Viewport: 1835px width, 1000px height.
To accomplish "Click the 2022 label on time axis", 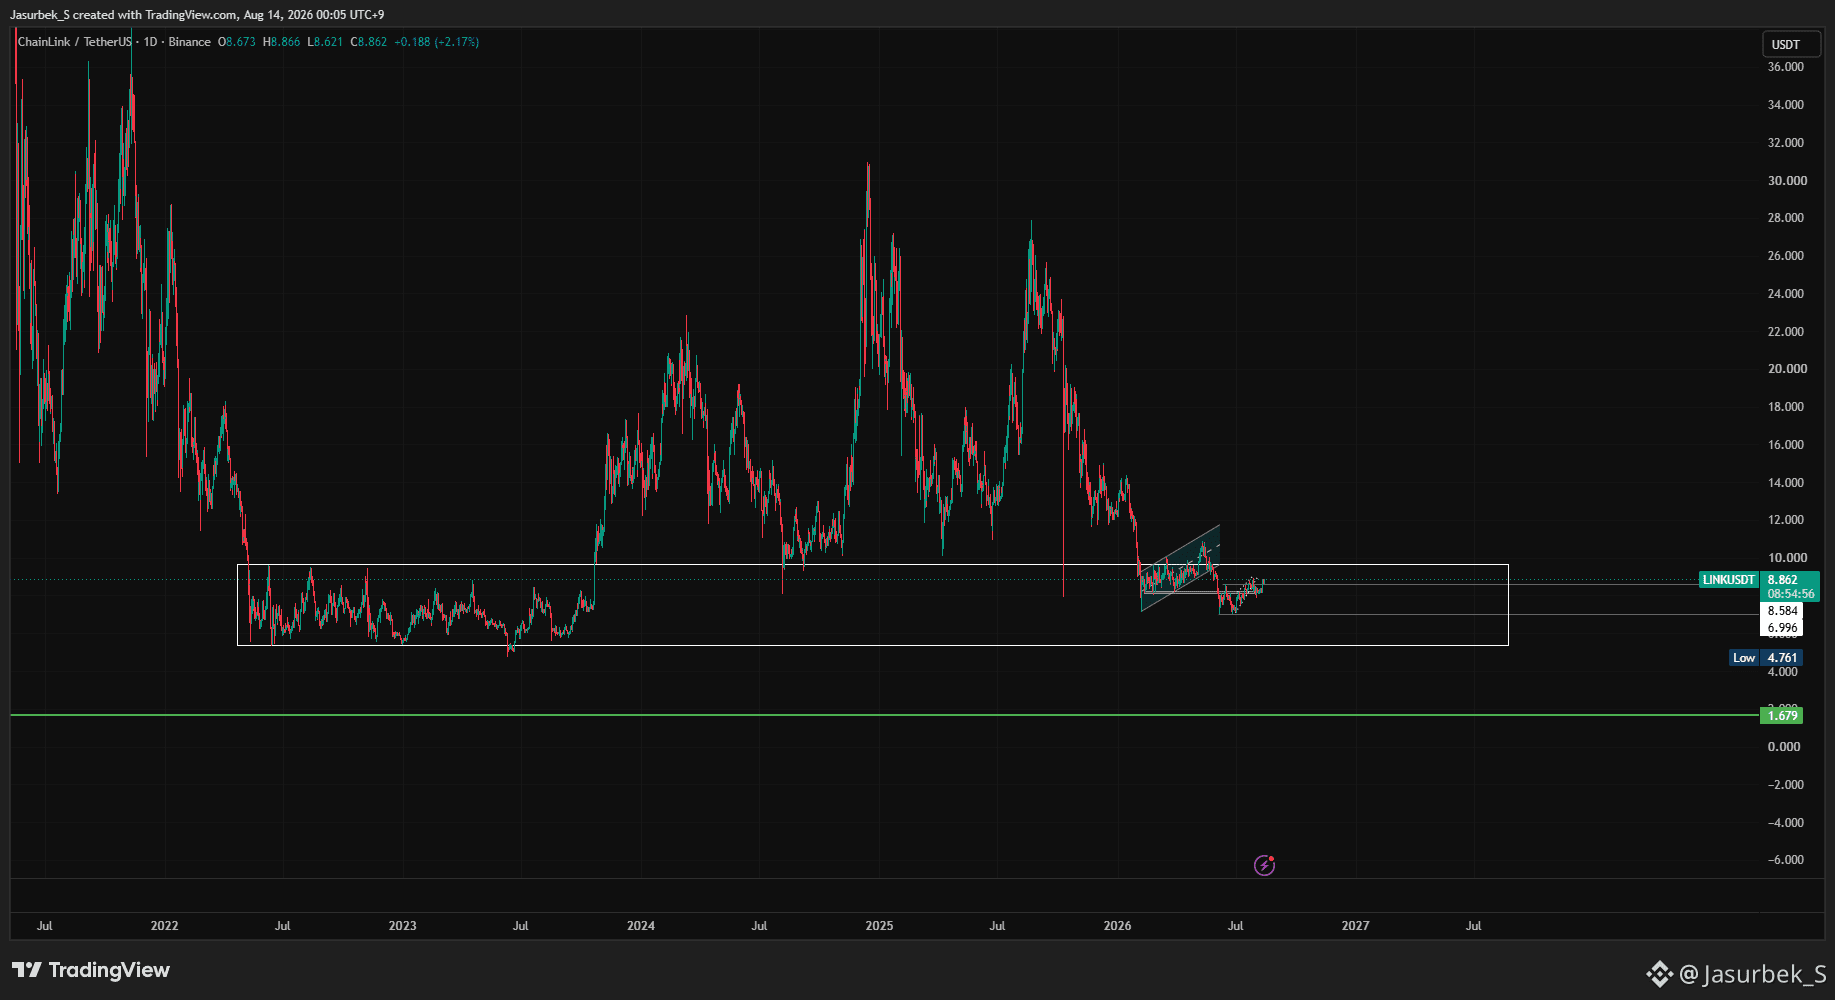I will 165,926.
